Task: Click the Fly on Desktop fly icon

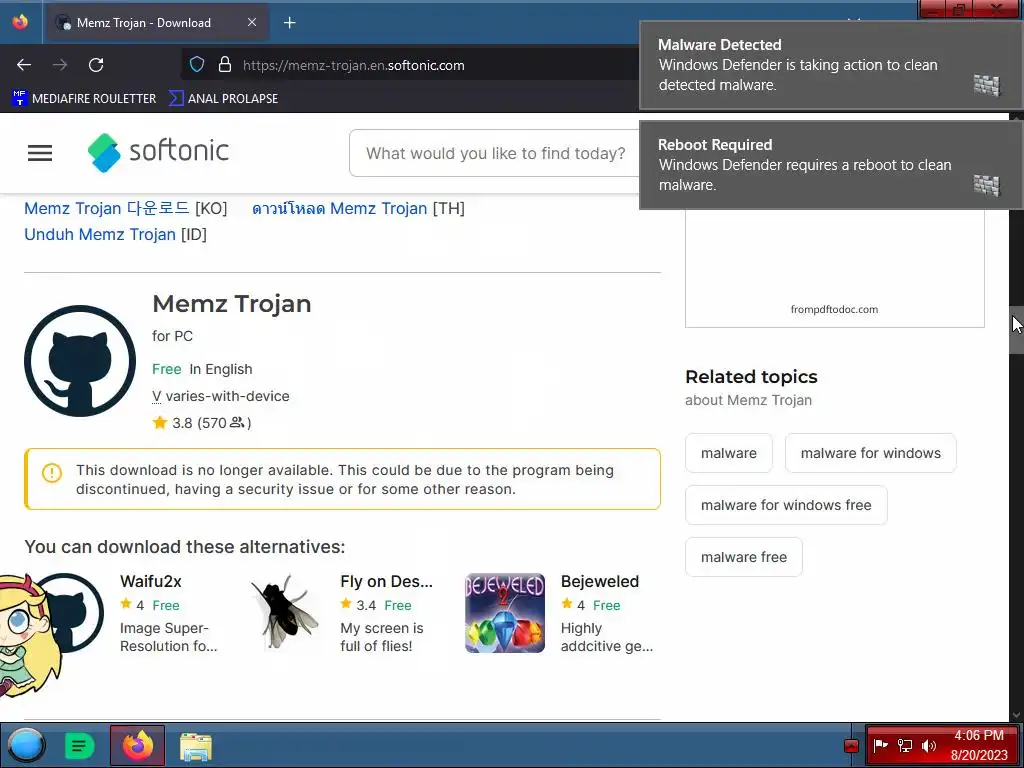Action: click(285, 613)
